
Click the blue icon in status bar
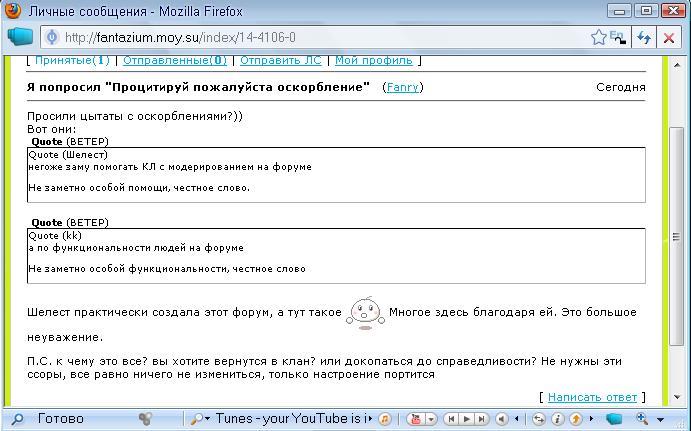pos(613,419)
